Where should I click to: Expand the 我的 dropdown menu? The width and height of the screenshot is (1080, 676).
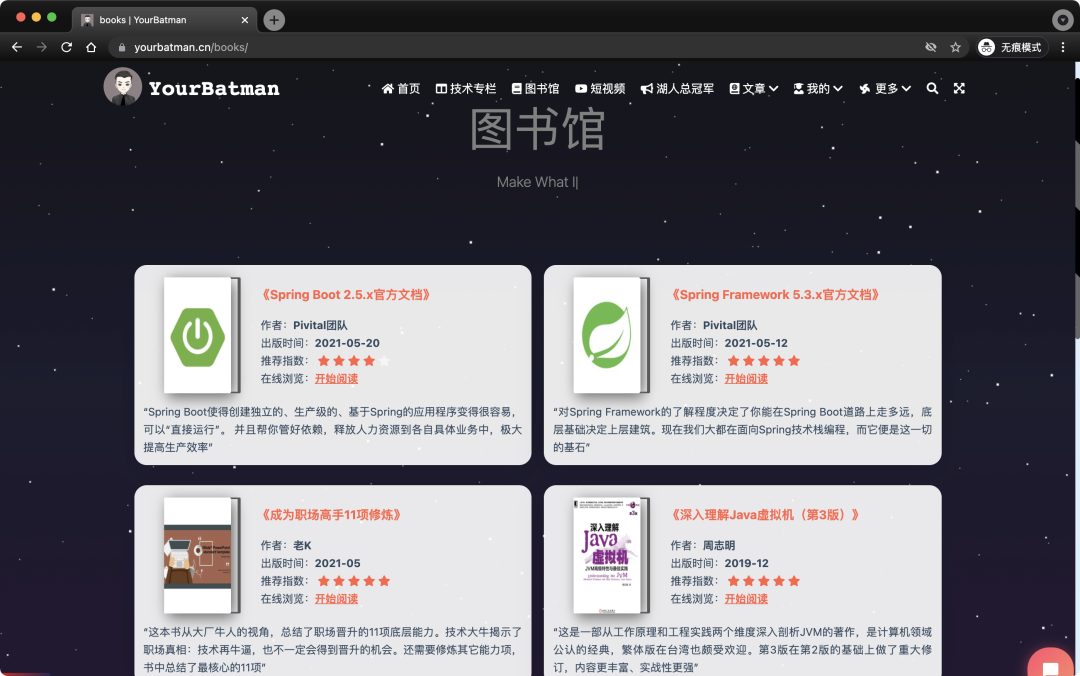(818, 88)
